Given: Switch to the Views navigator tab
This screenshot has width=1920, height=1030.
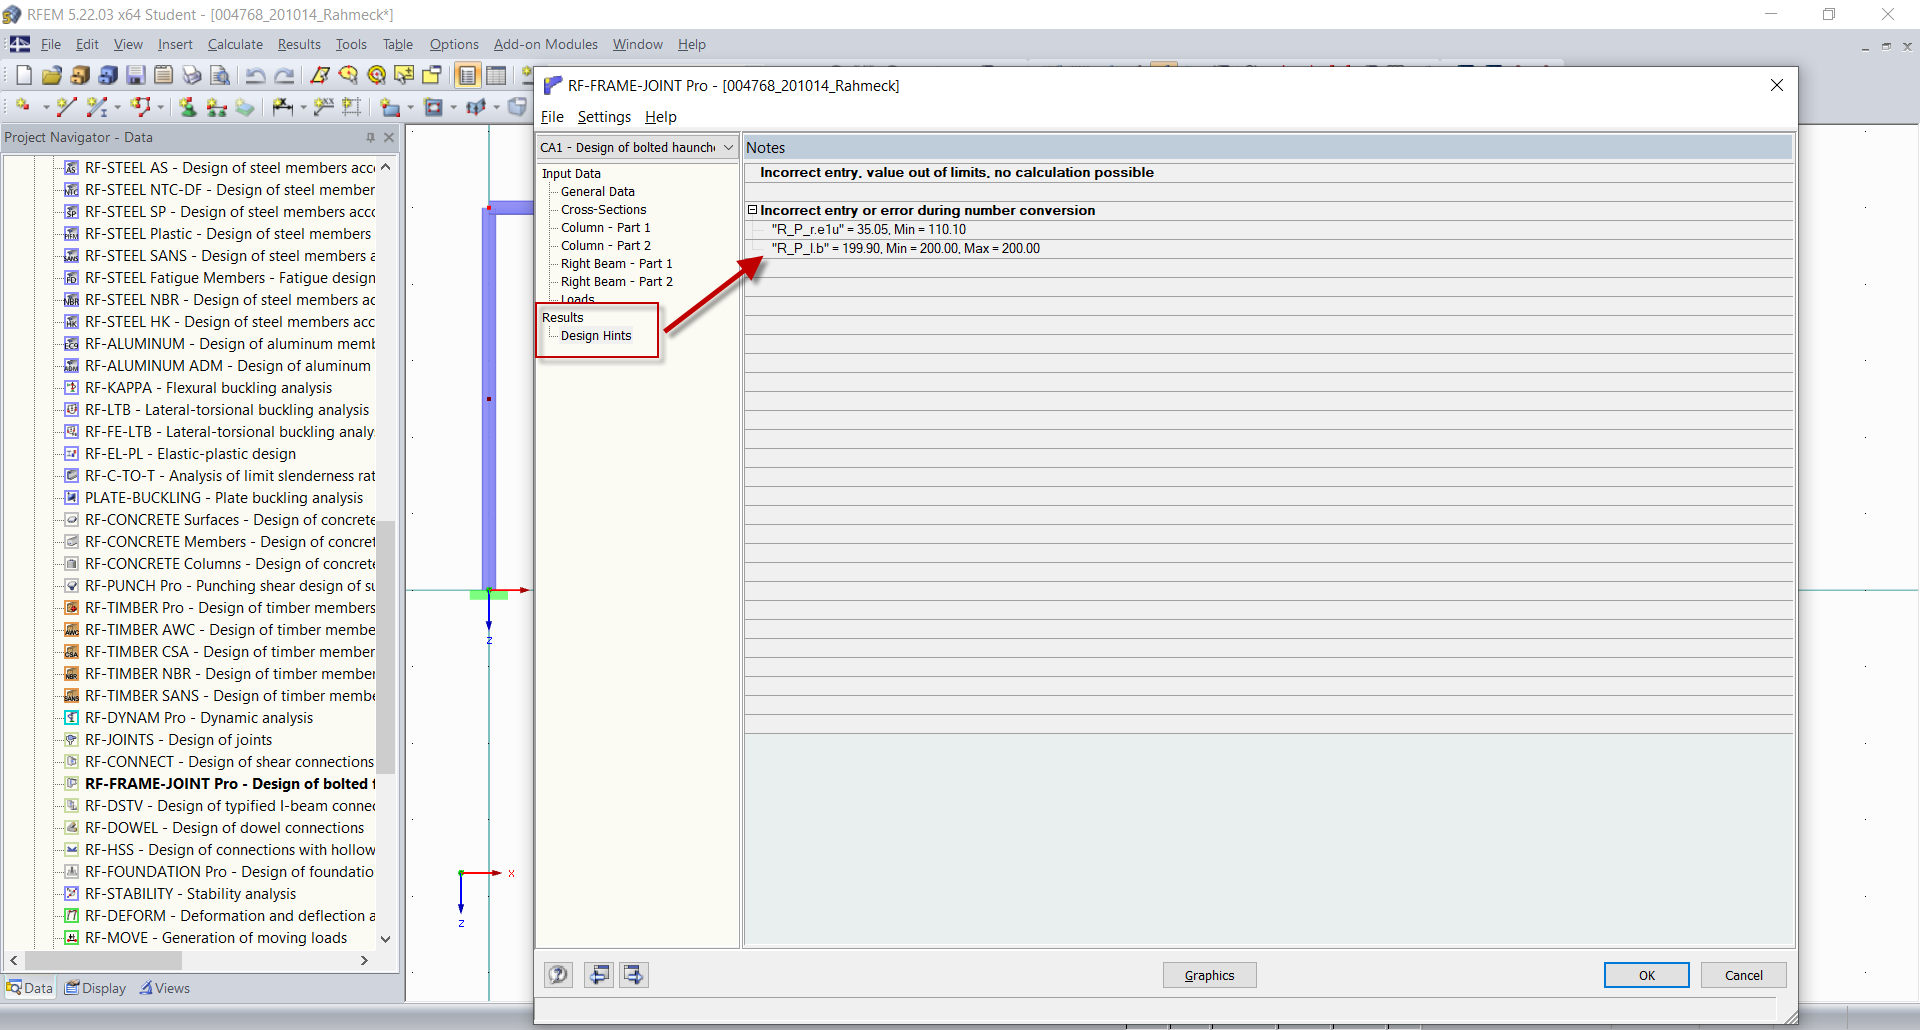Looking at the screenshot, I should pos(165,988).
